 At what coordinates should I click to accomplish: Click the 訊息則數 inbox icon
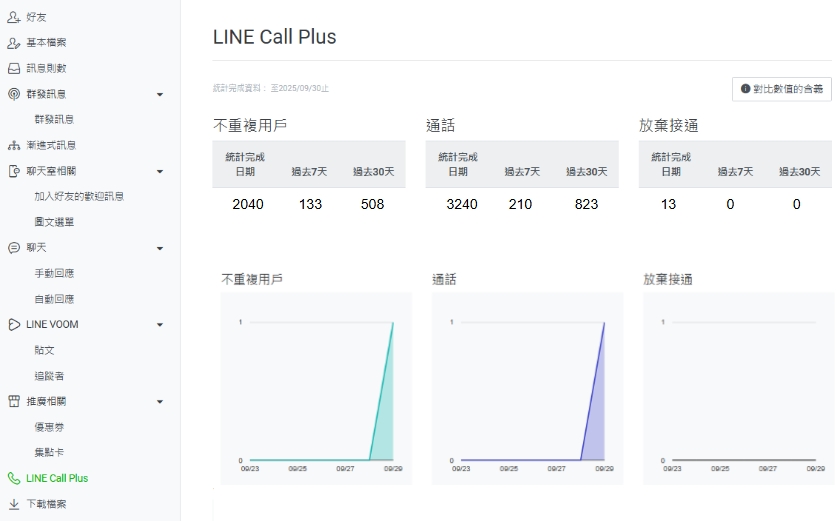click(x=13, y=69)
